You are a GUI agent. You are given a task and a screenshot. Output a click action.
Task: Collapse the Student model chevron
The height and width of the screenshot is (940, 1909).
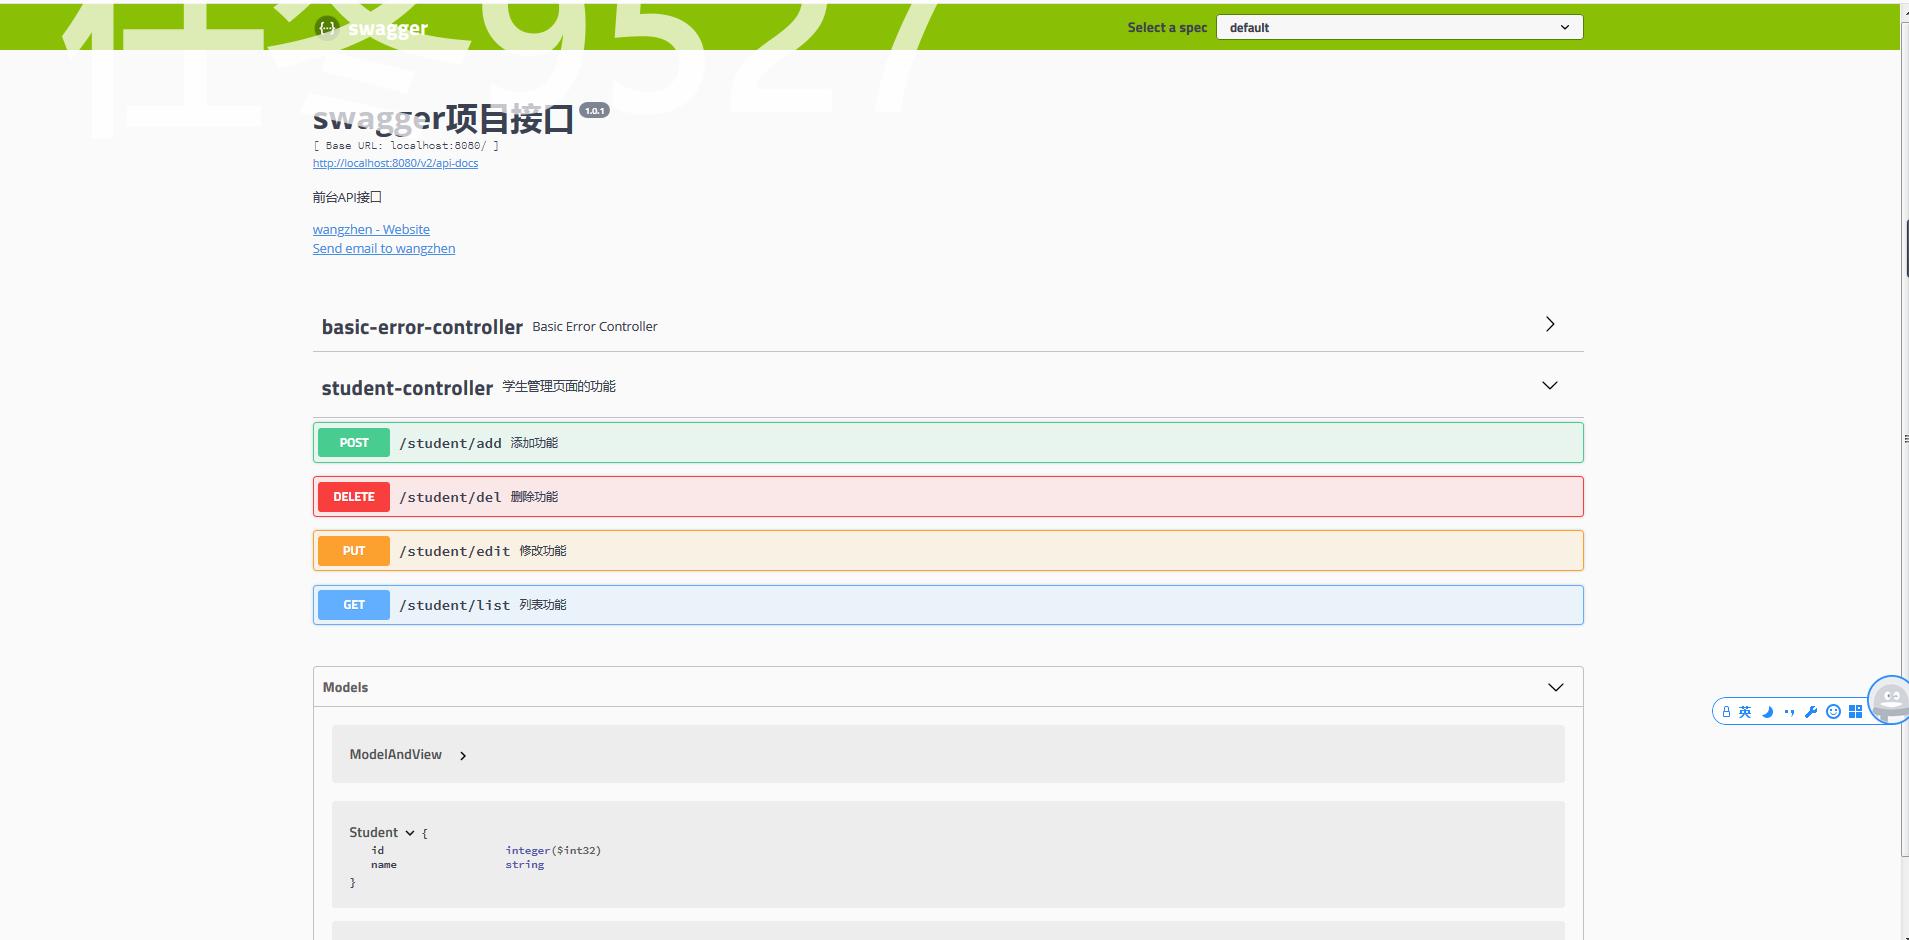[410, 833]
